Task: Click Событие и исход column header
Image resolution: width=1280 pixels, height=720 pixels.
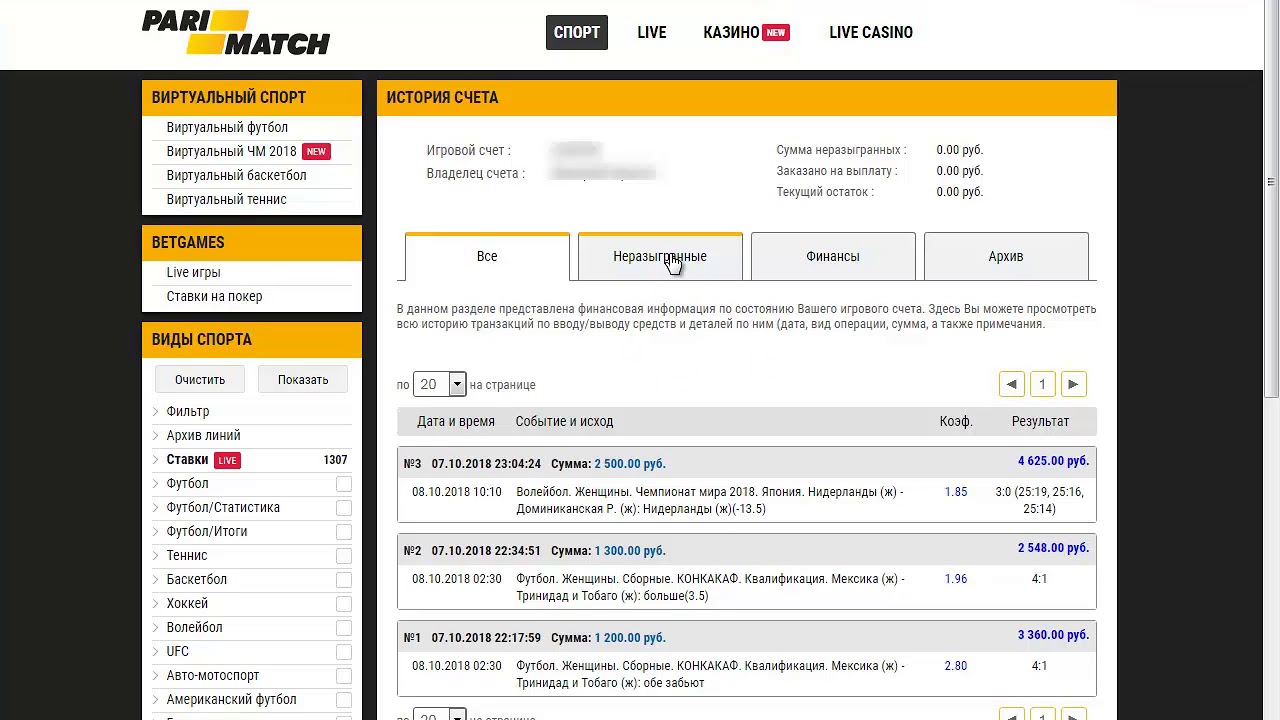Action: click(564, 421)
